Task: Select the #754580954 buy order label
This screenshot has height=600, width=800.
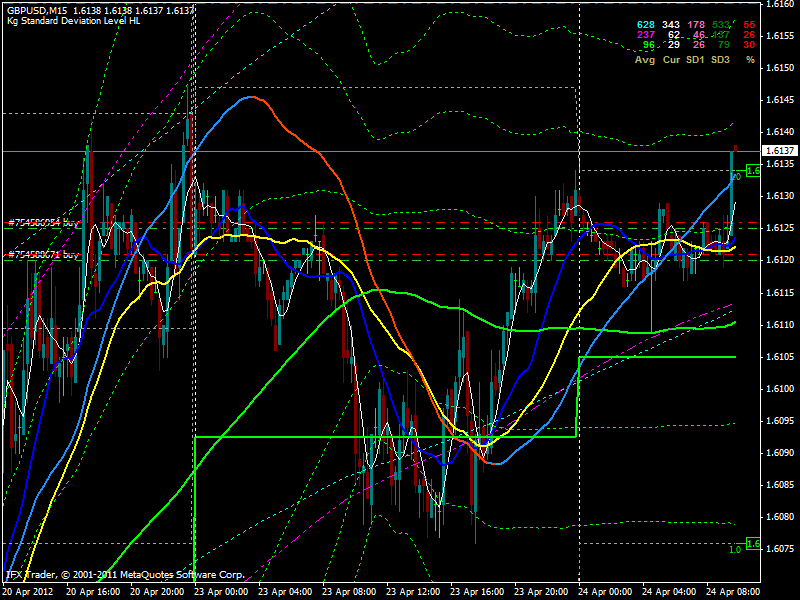Action: tap(44, 223)
